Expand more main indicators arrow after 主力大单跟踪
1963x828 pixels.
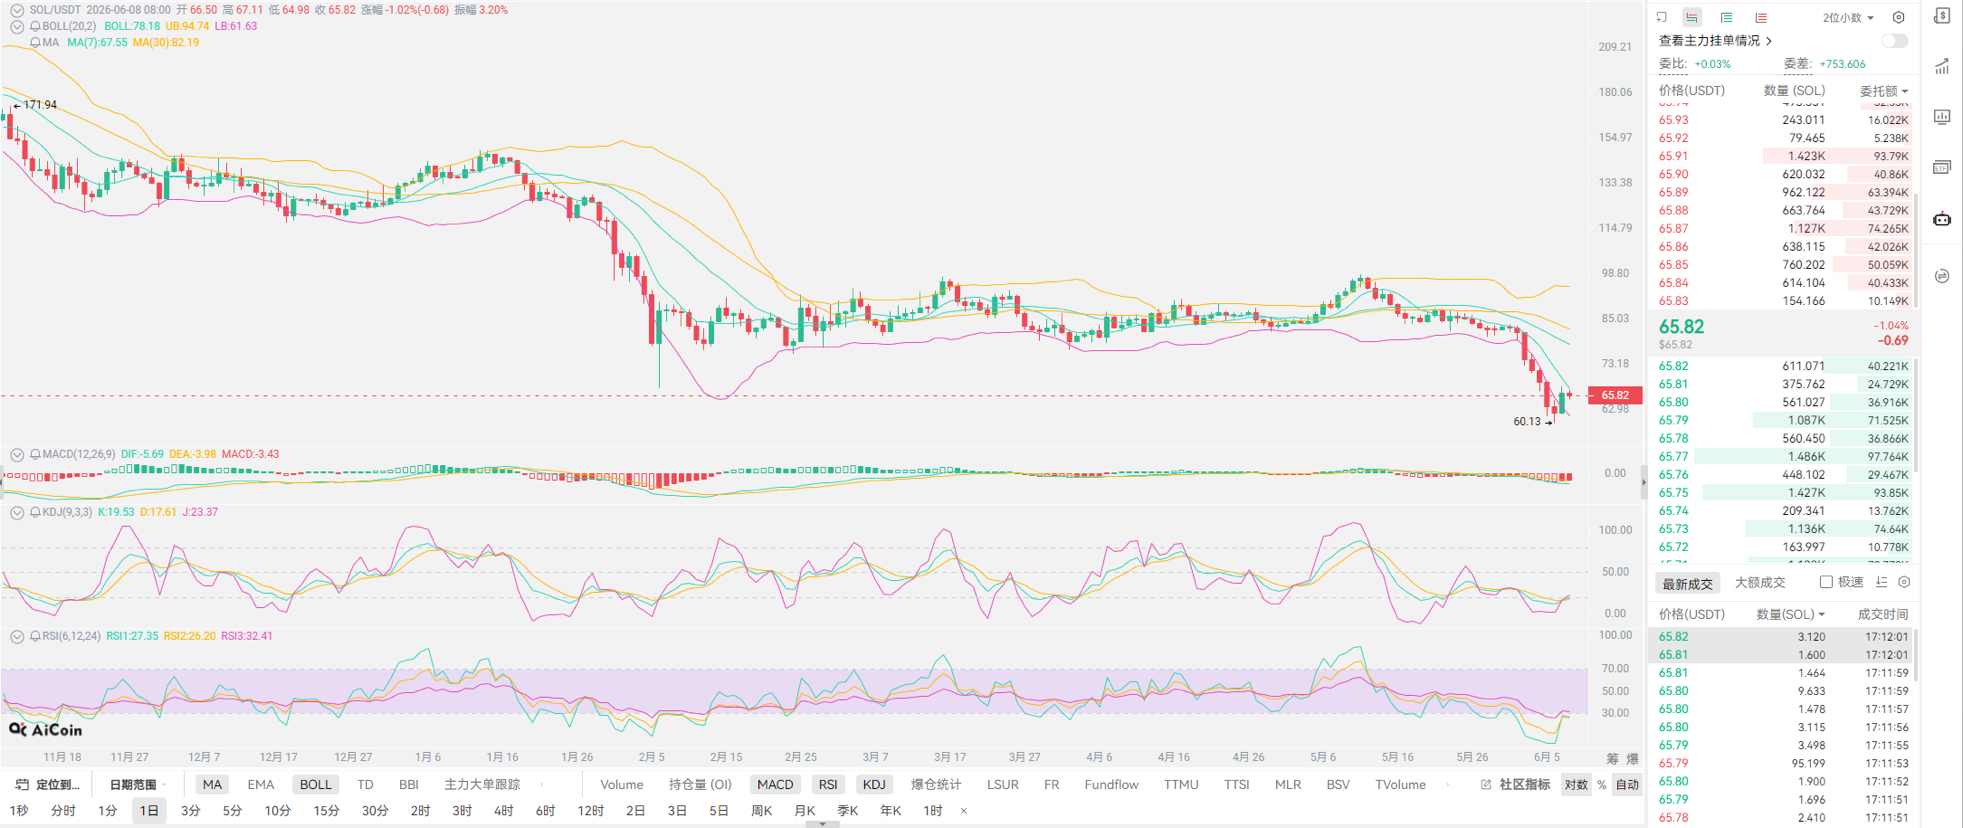tap(542, 785)
